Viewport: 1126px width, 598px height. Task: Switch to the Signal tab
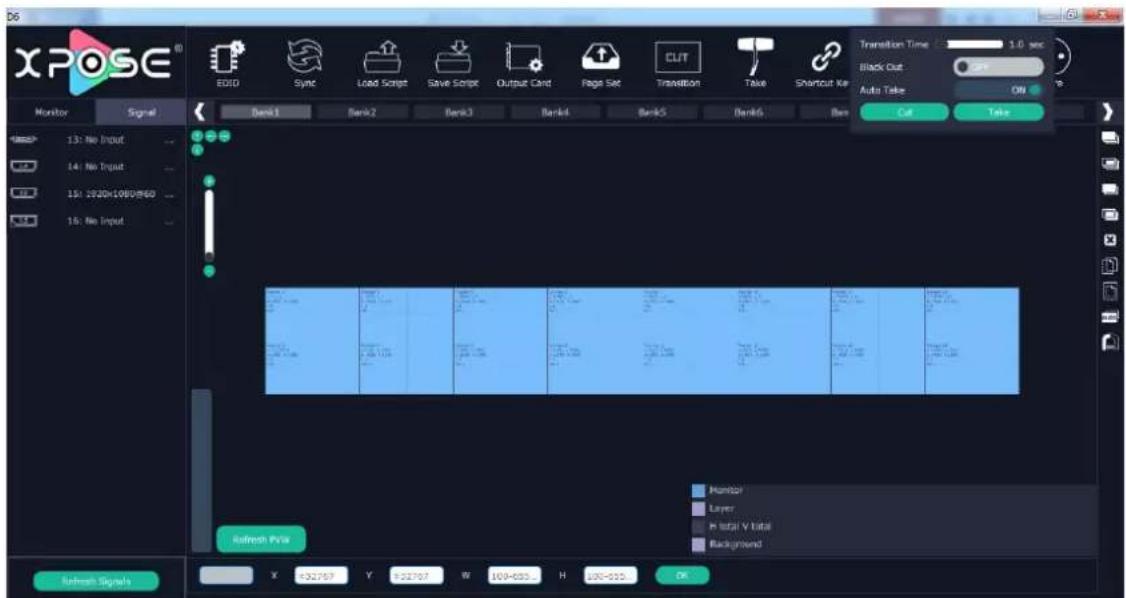[139, 112]
